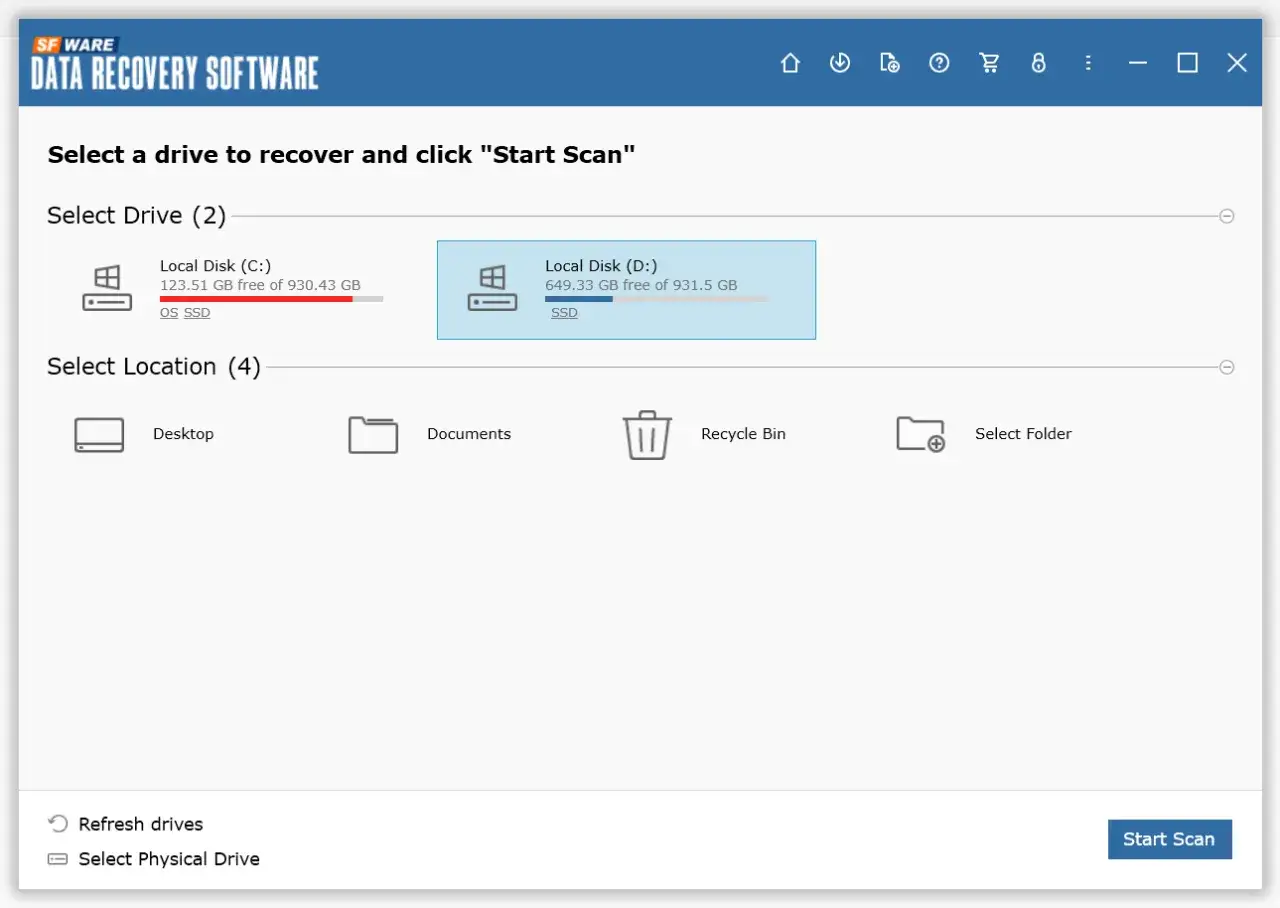This screenshot has height=908, width=1280.
Task: Open the recovery session download icon
Action: coord(840,63)
